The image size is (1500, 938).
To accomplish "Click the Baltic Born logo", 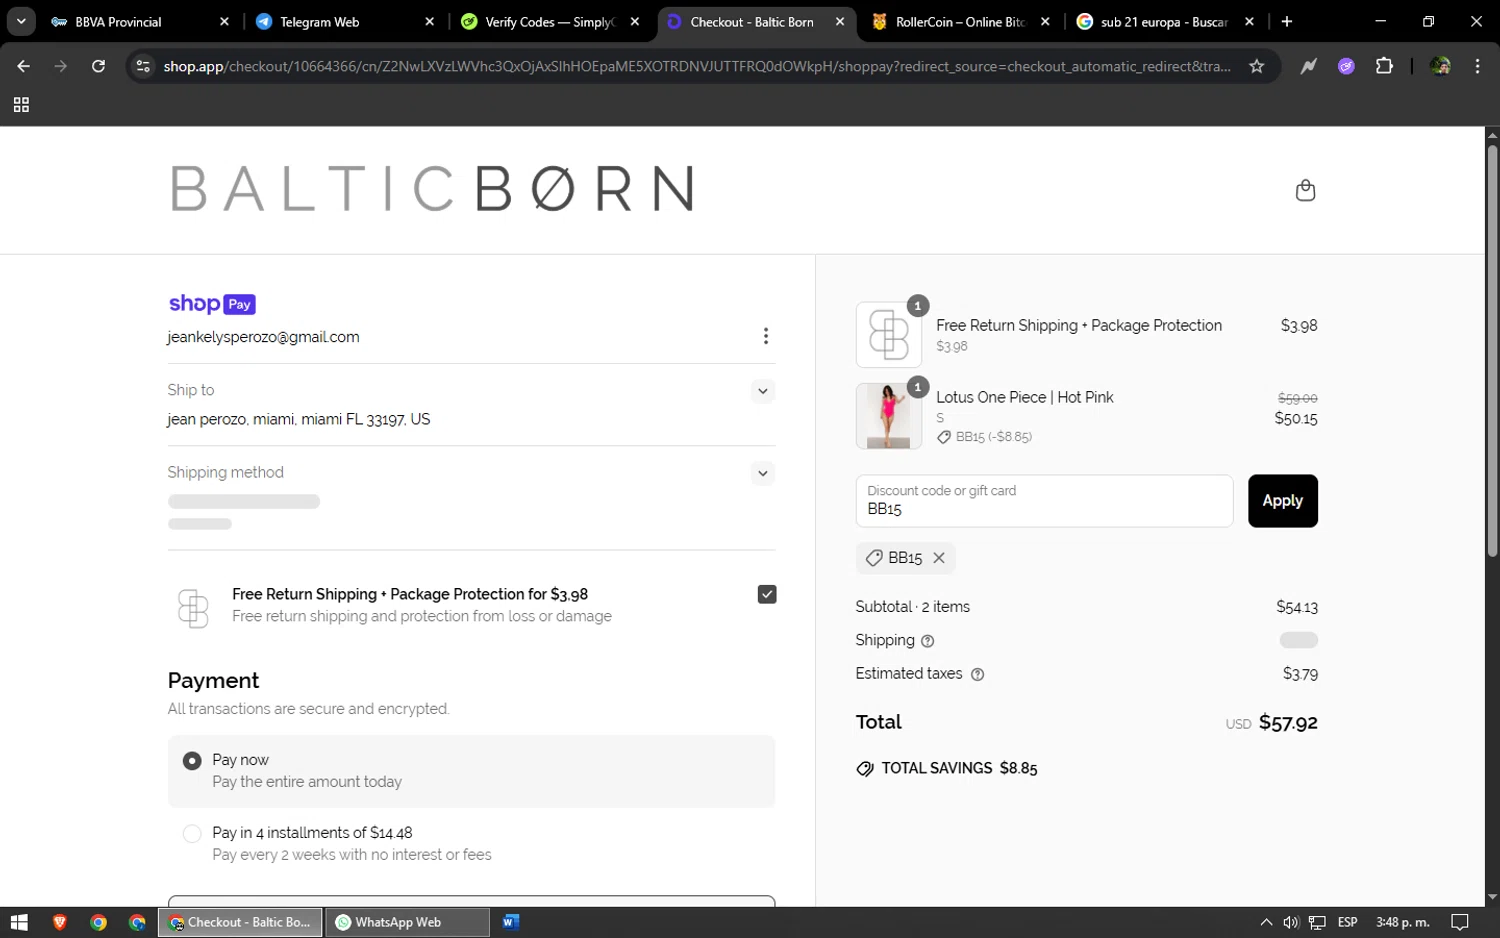I will coord(431,189).
